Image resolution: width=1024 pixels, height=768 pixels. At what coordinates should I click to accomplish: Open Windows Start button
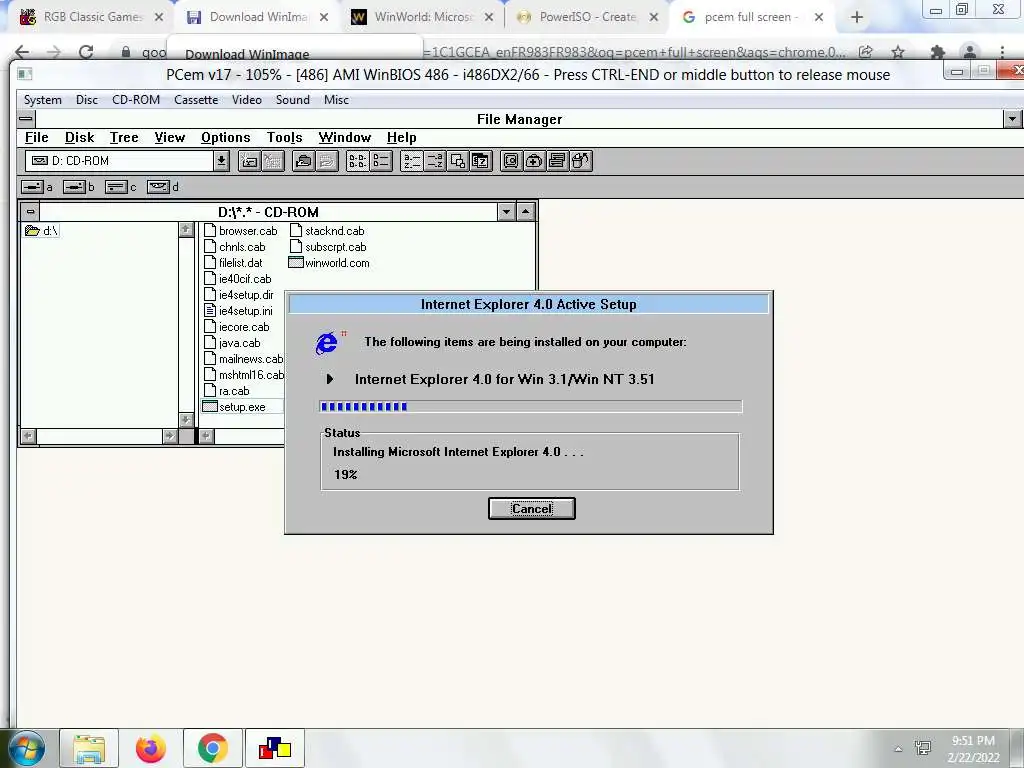27,748
